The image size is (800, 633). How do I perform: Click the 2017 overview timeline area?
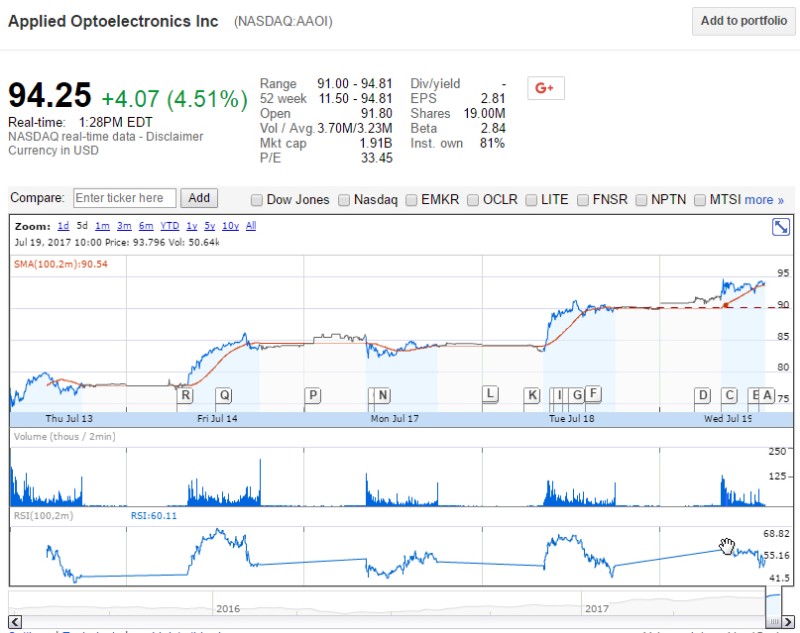(x=597, y=609)
